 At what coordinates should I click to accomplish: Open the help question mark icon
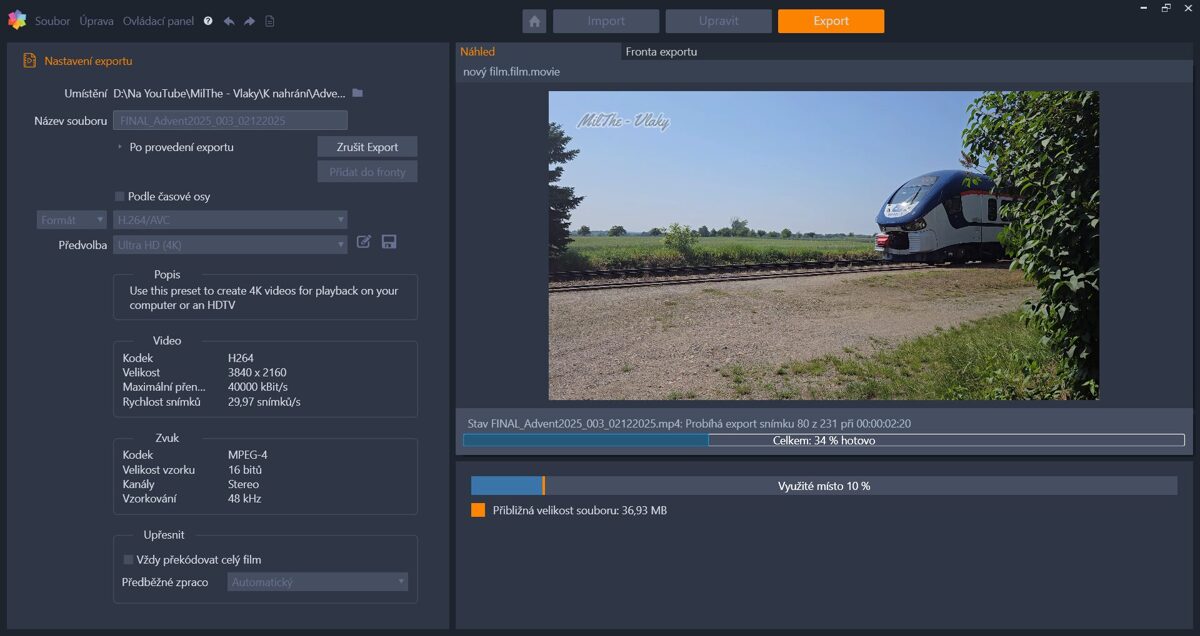208,21
